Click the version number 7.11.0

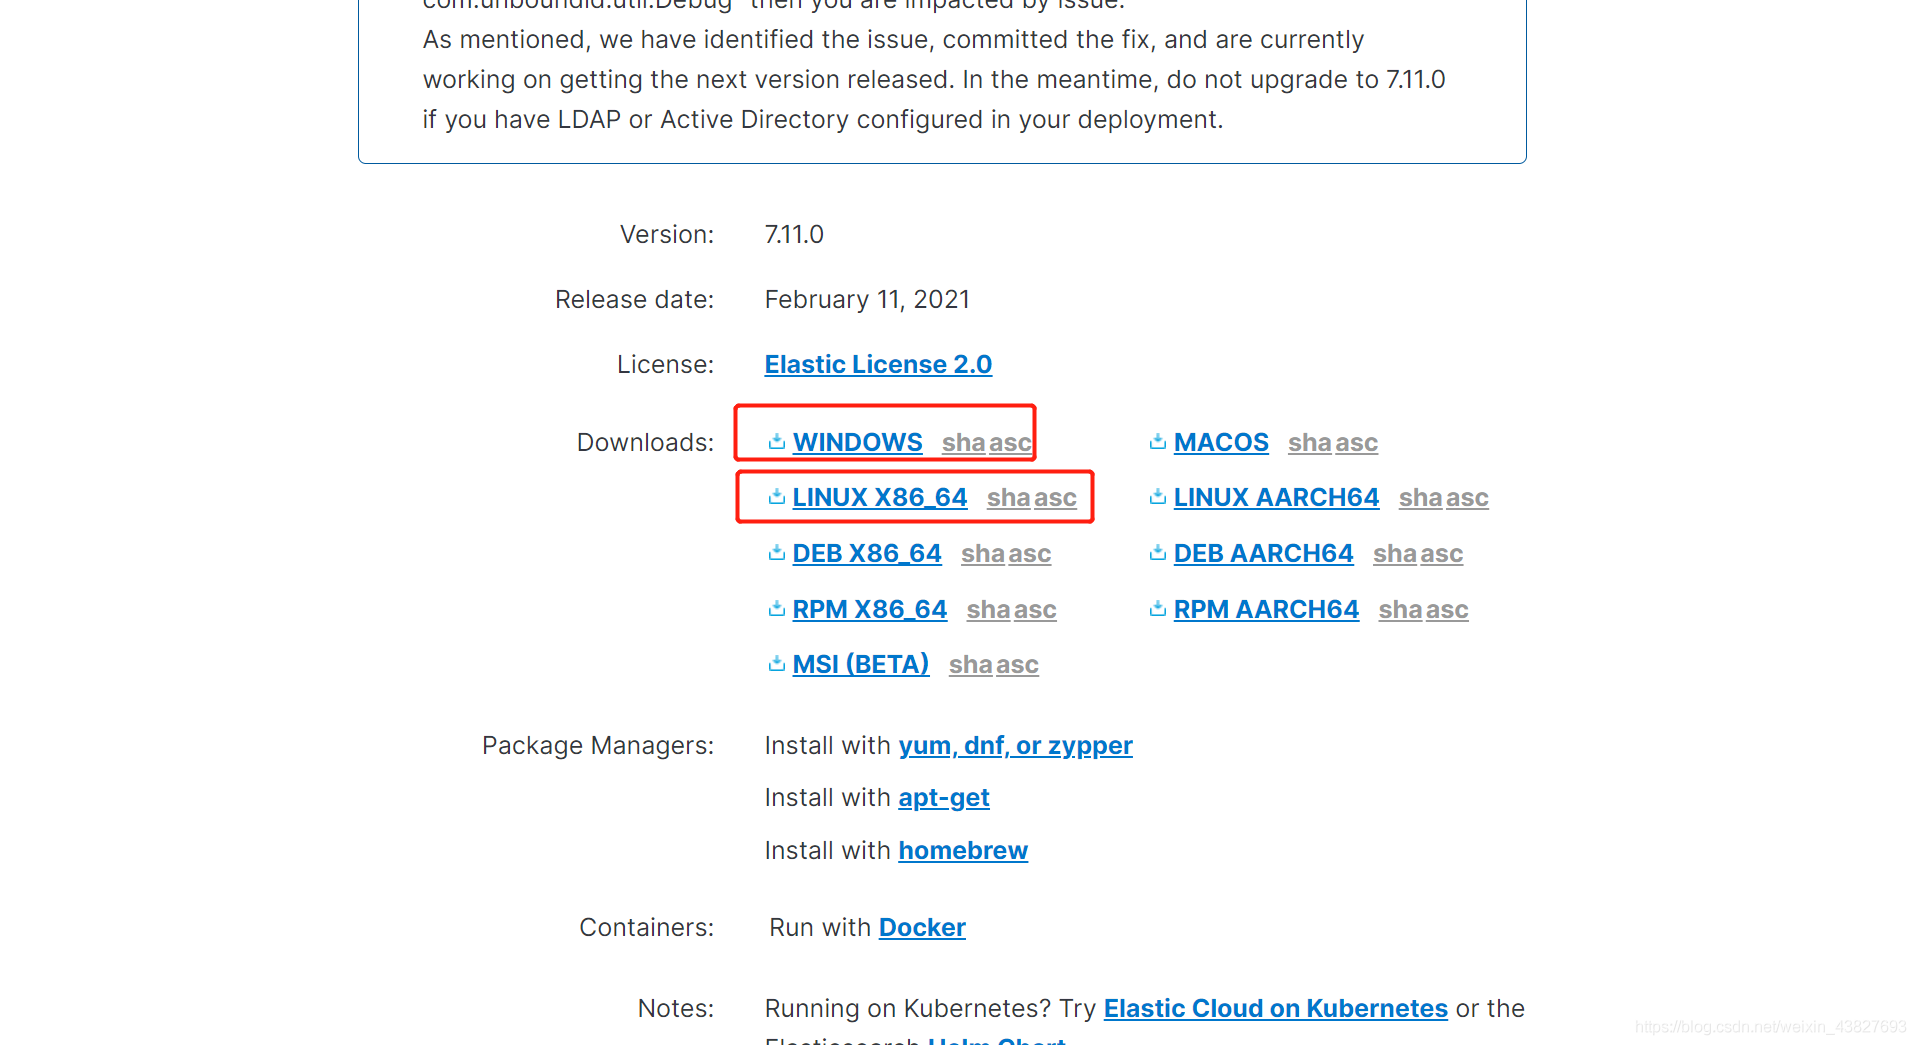tap(794, 234)
